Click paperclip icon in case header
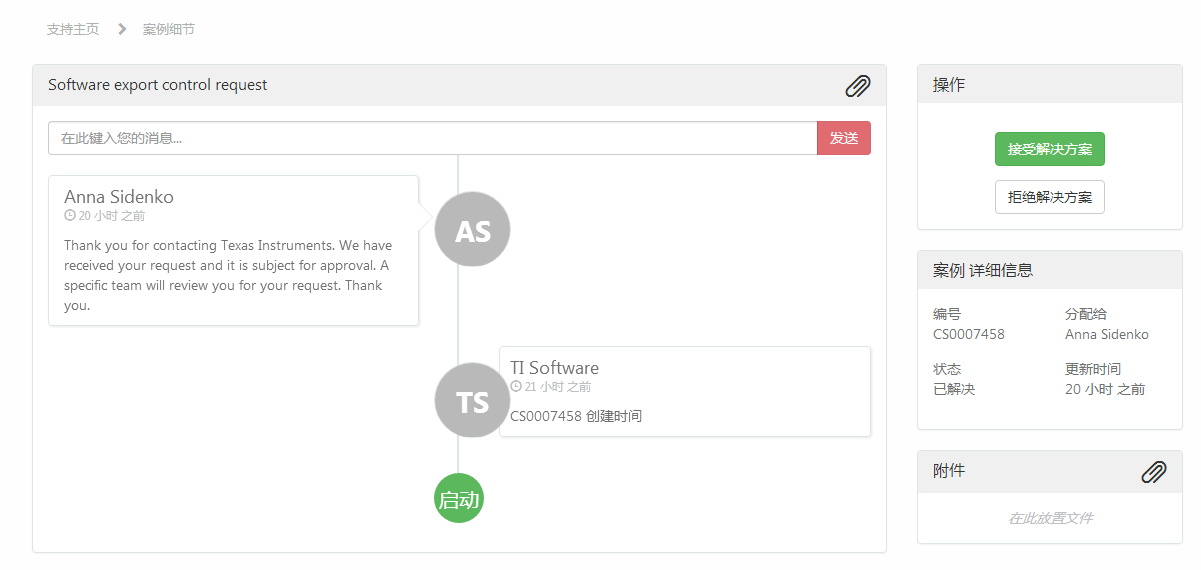 857,86
